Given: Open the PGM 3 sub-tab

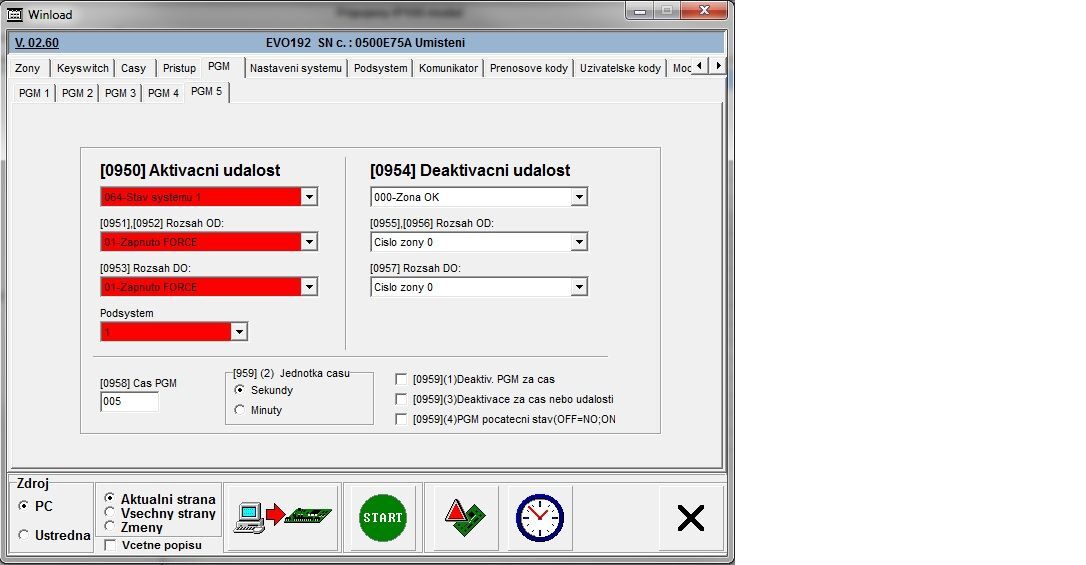Looking at the screenshot, I should click(x=120, y=93).
